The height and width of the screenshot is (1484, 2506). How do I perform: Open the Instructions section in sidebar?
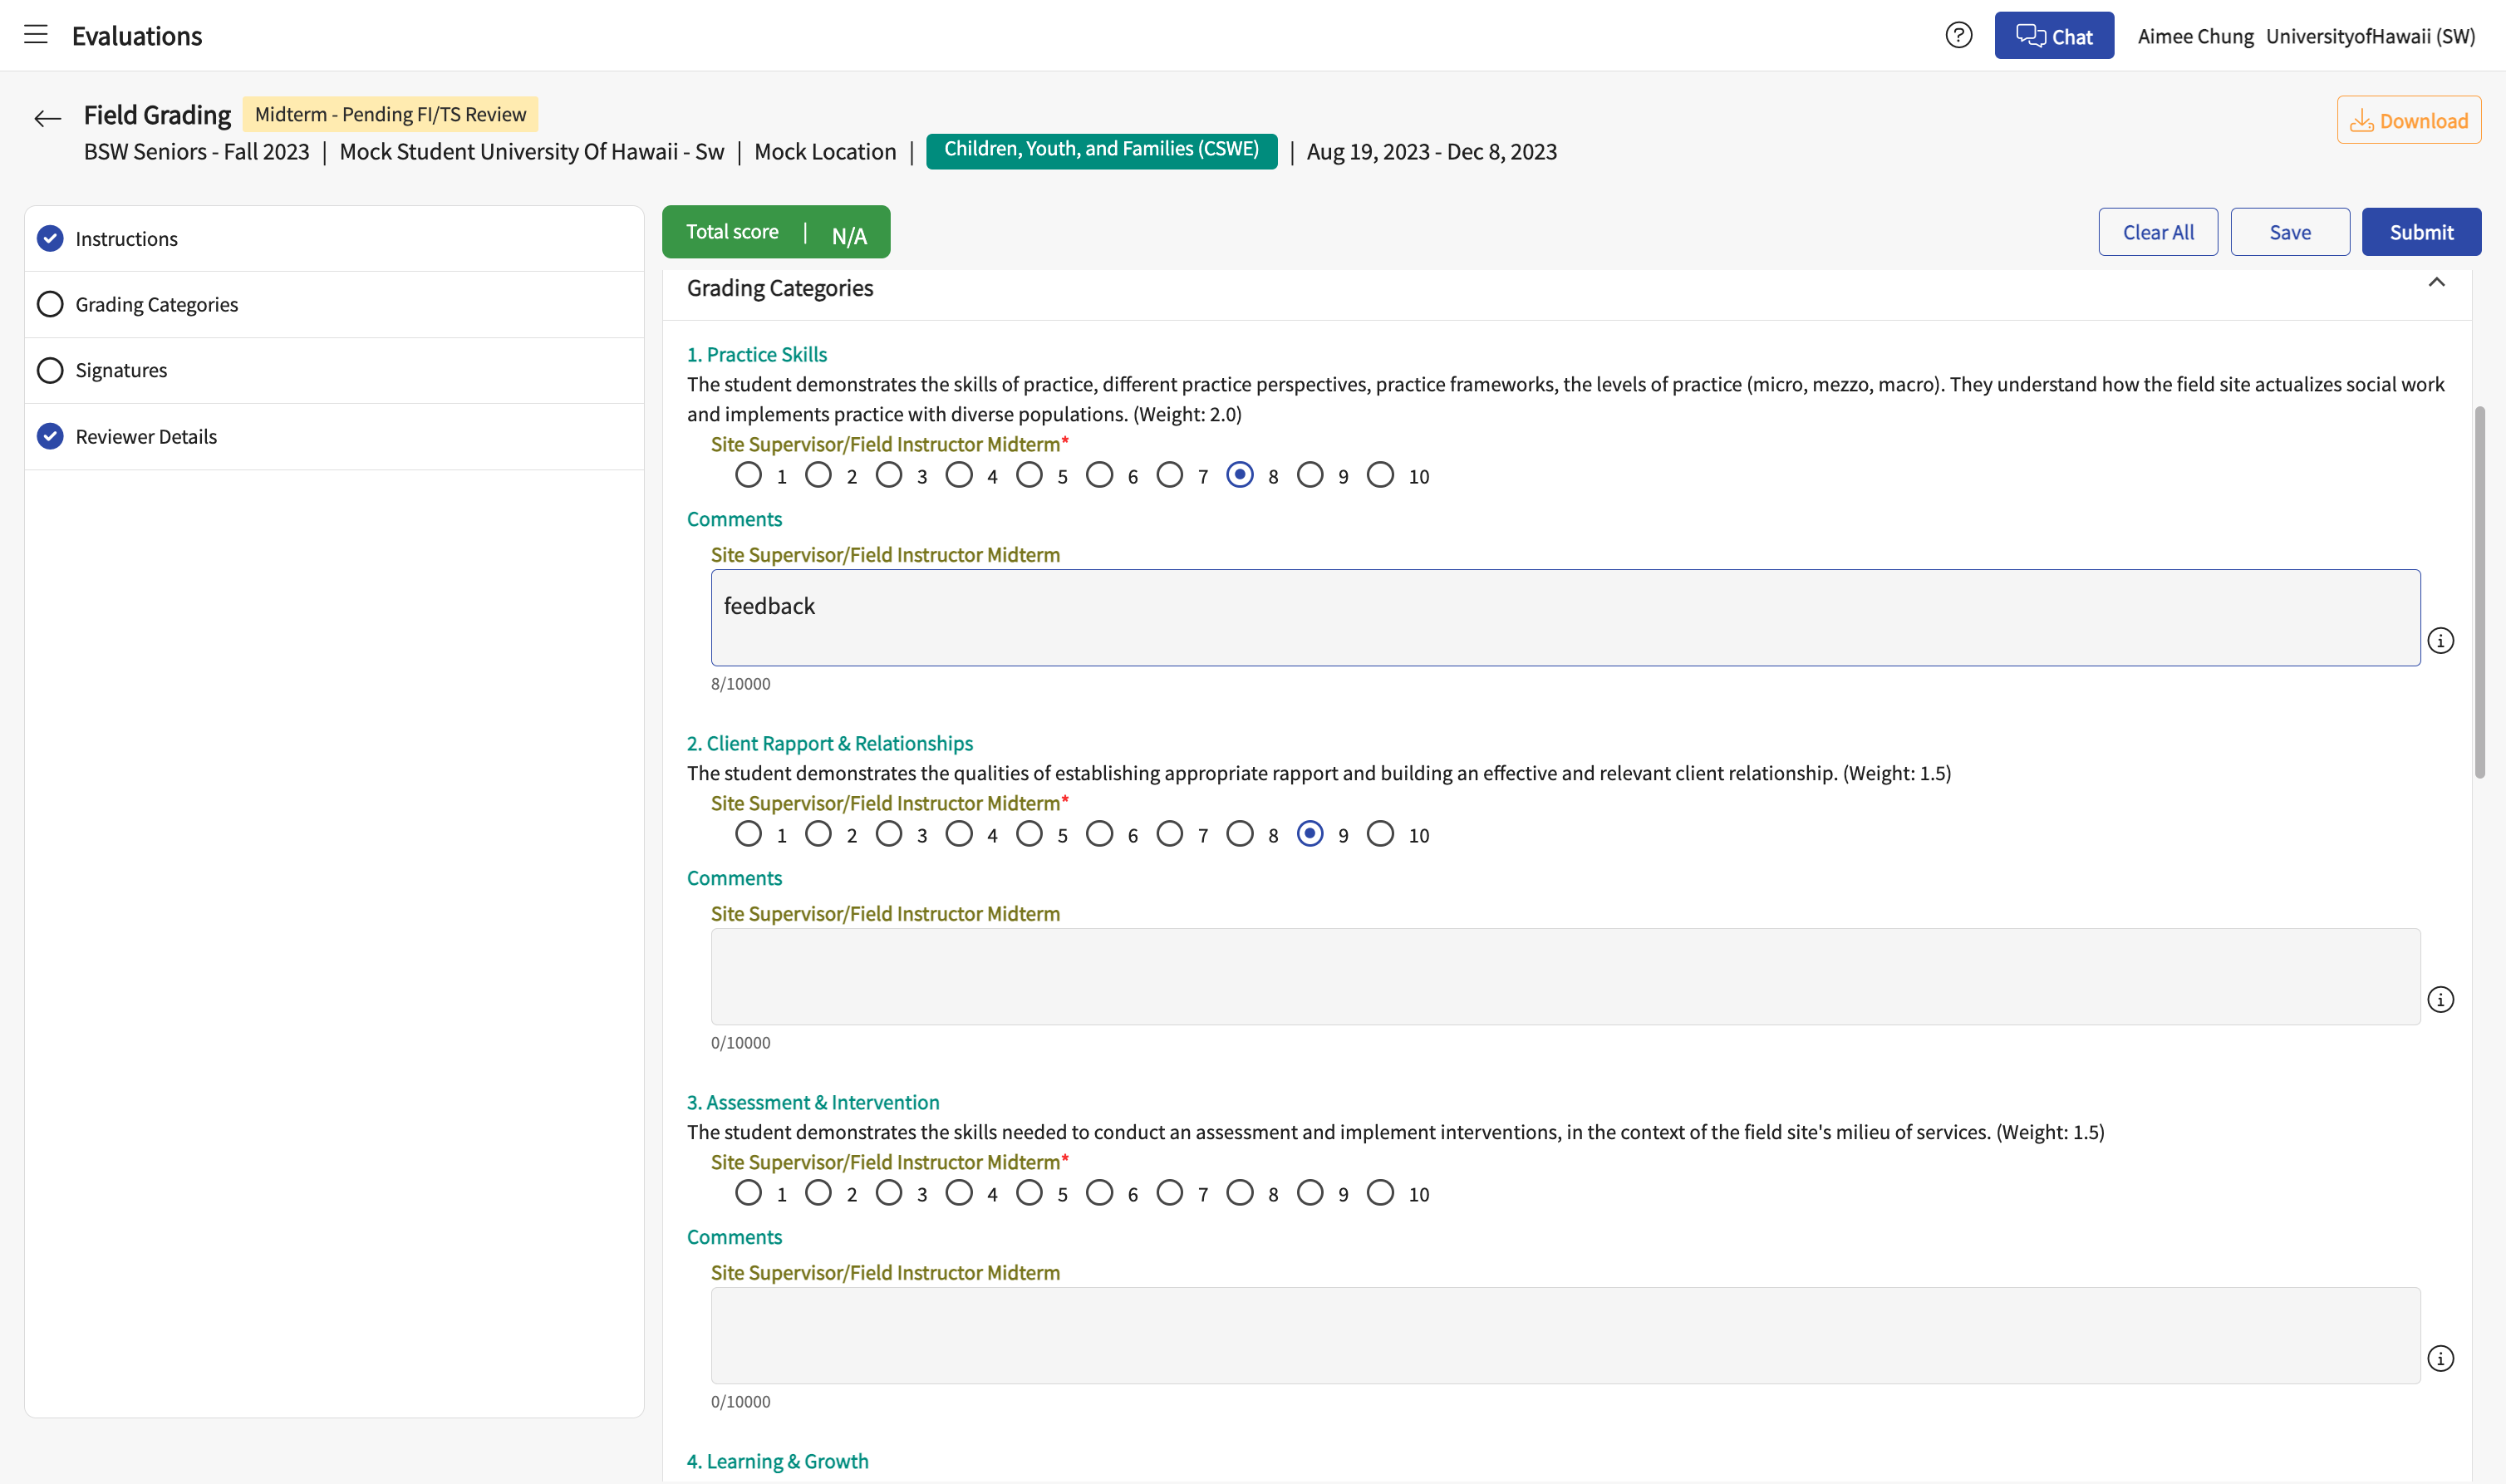[334, 238]
